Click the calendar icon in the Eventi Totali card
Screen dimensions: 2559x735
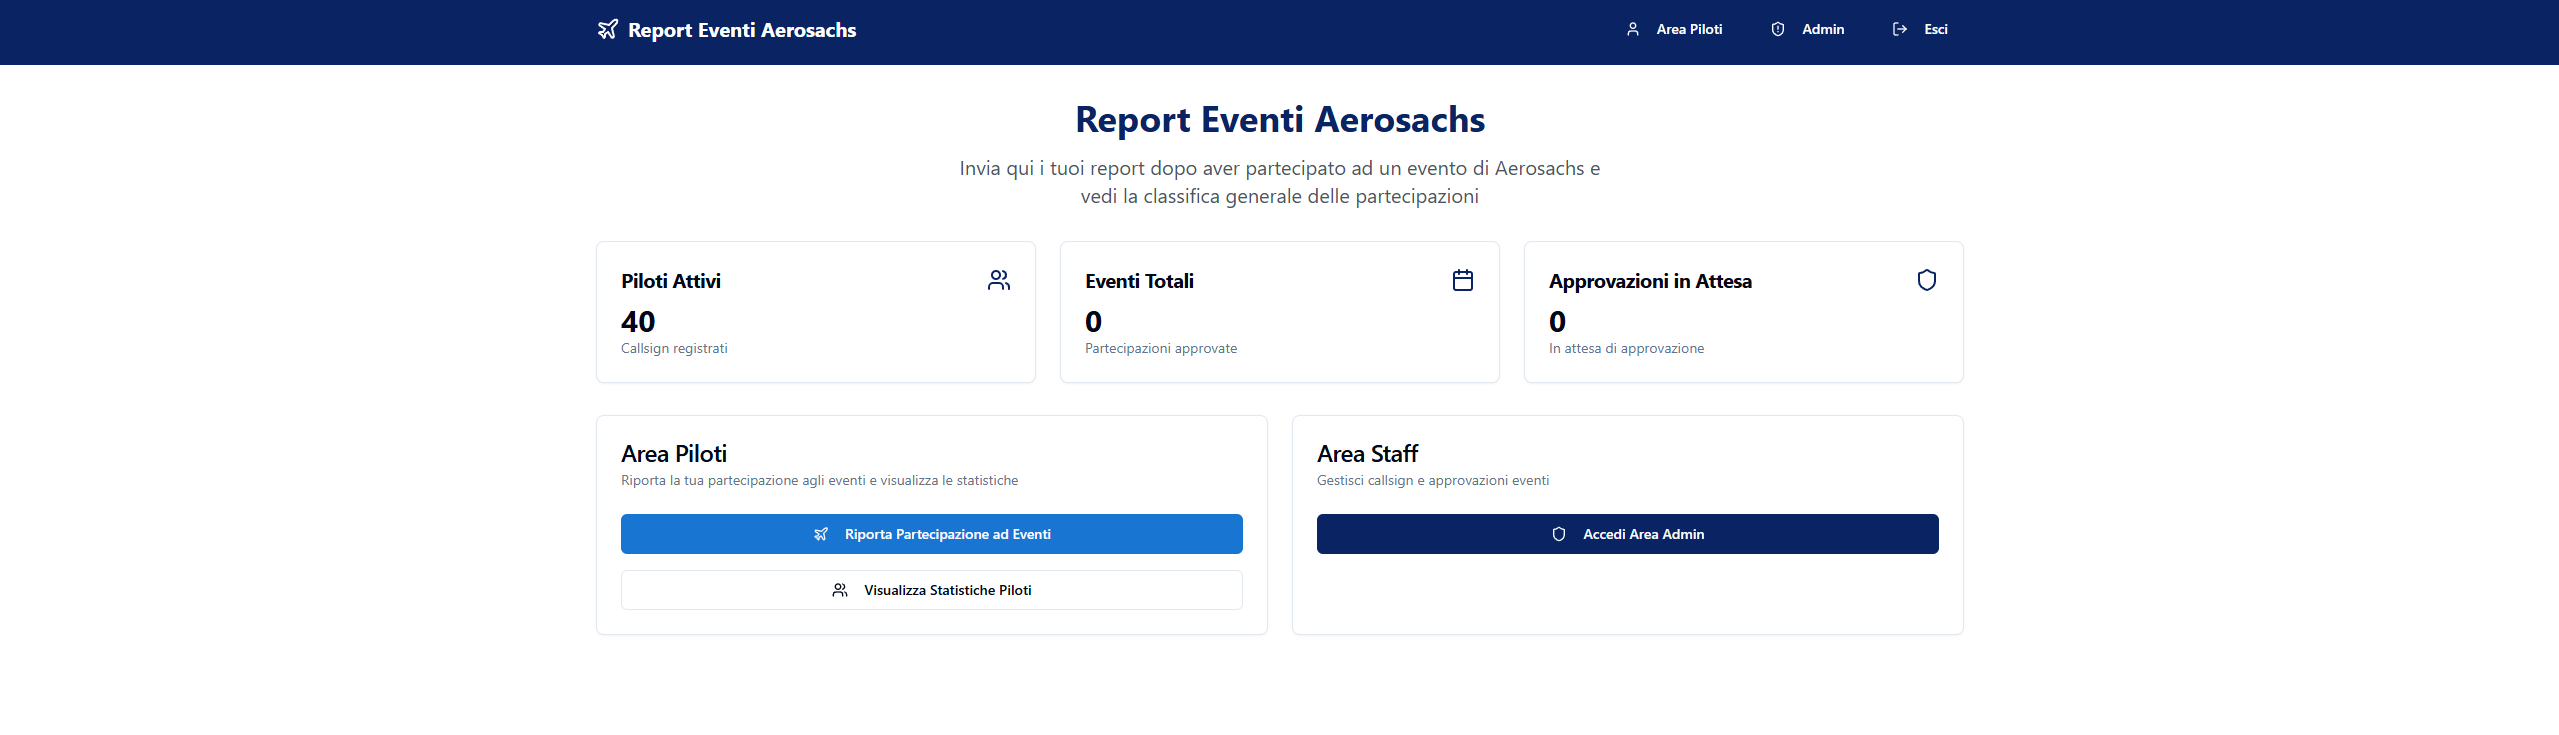coord(1462,281)
